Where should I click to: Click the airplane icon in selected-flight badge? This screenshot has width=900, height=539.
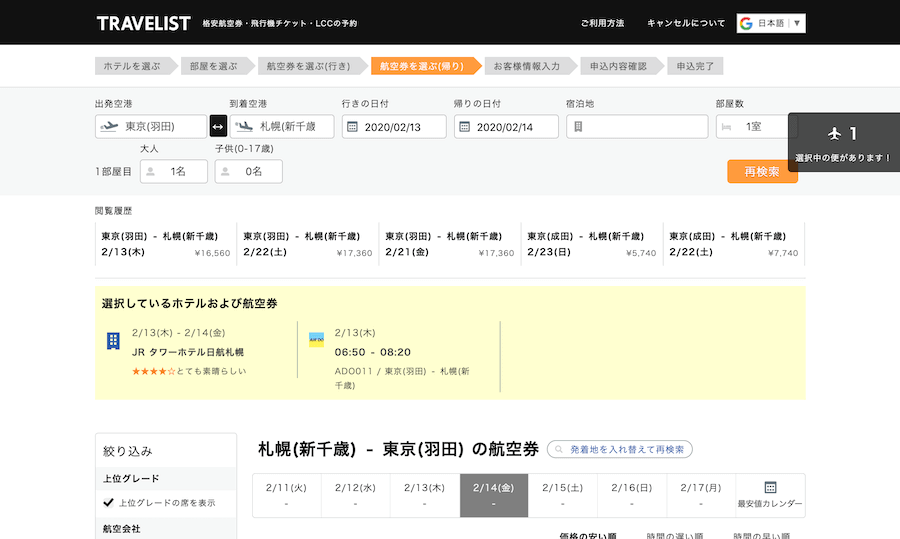[834, 134]
